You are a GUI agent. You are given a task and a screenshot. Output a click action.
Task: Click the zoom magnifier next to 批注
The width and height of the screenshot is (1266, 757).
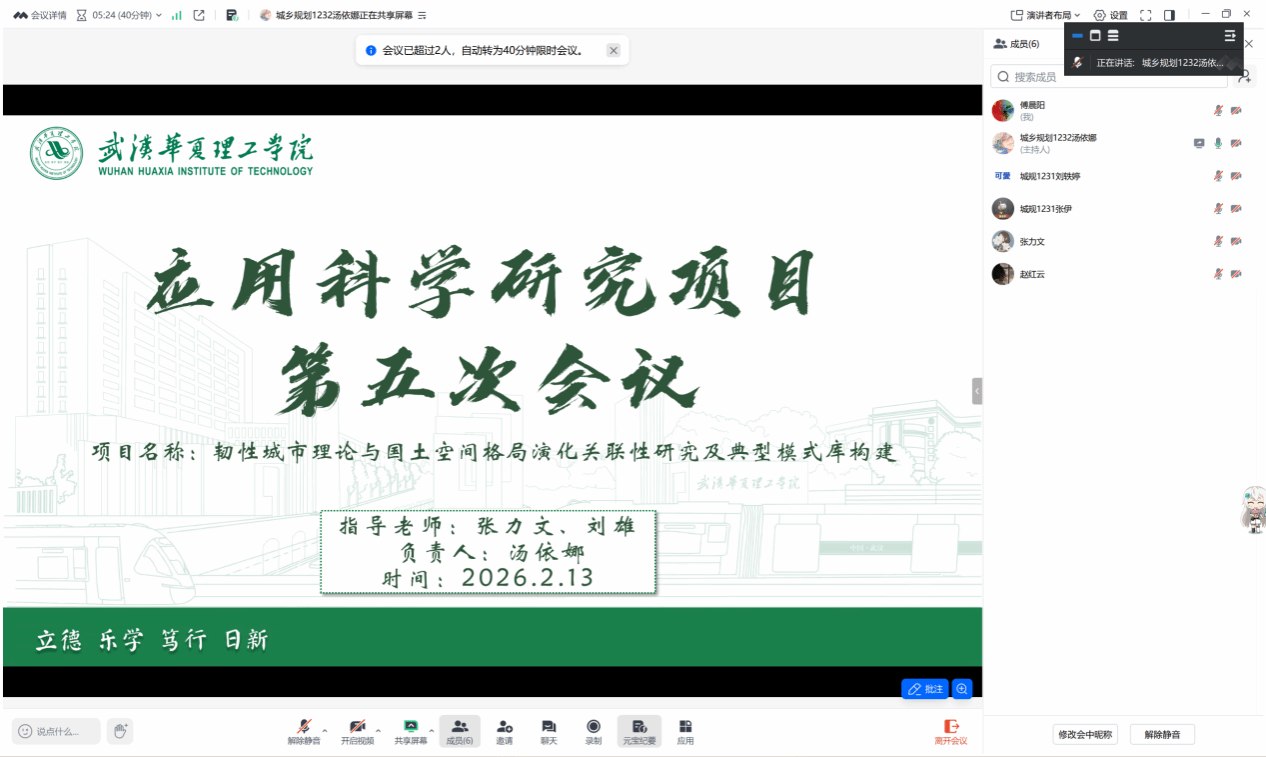(962, 689)
